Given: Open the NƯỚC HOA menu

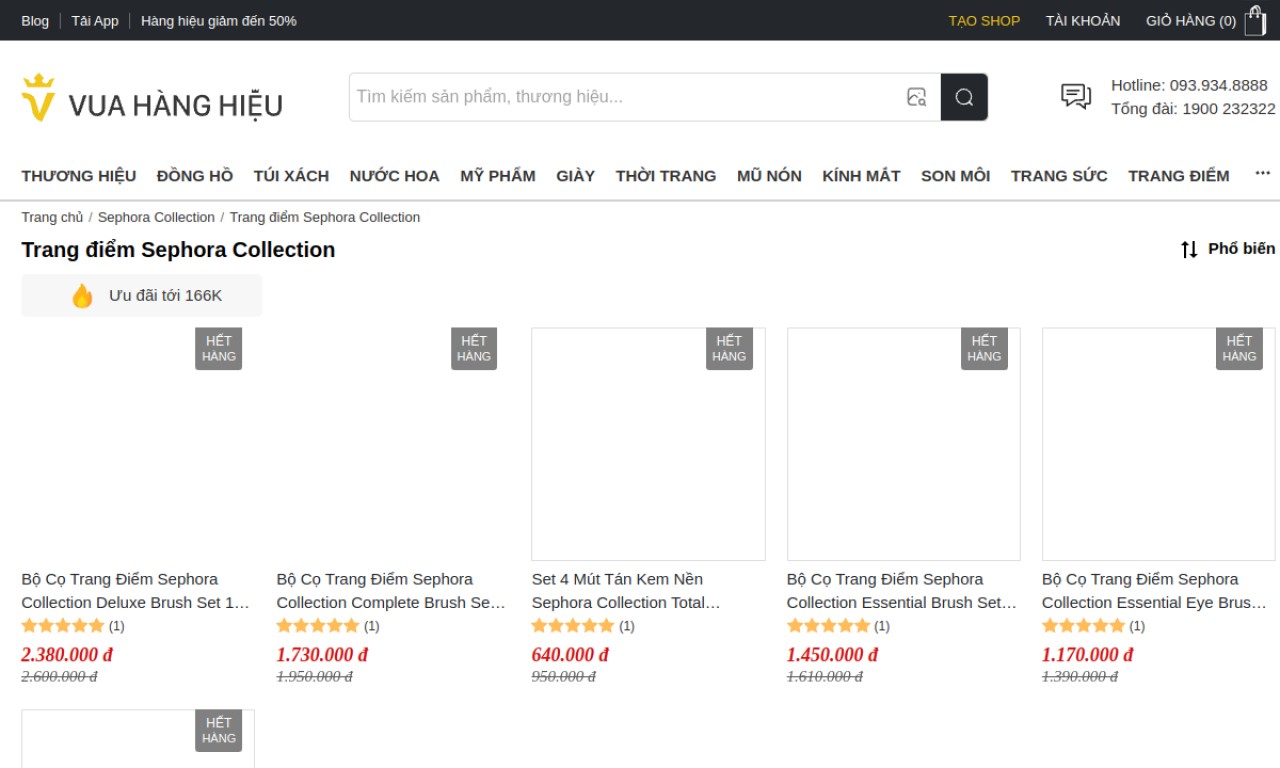Looking at the screenshot, I should (x=394, y=176).
